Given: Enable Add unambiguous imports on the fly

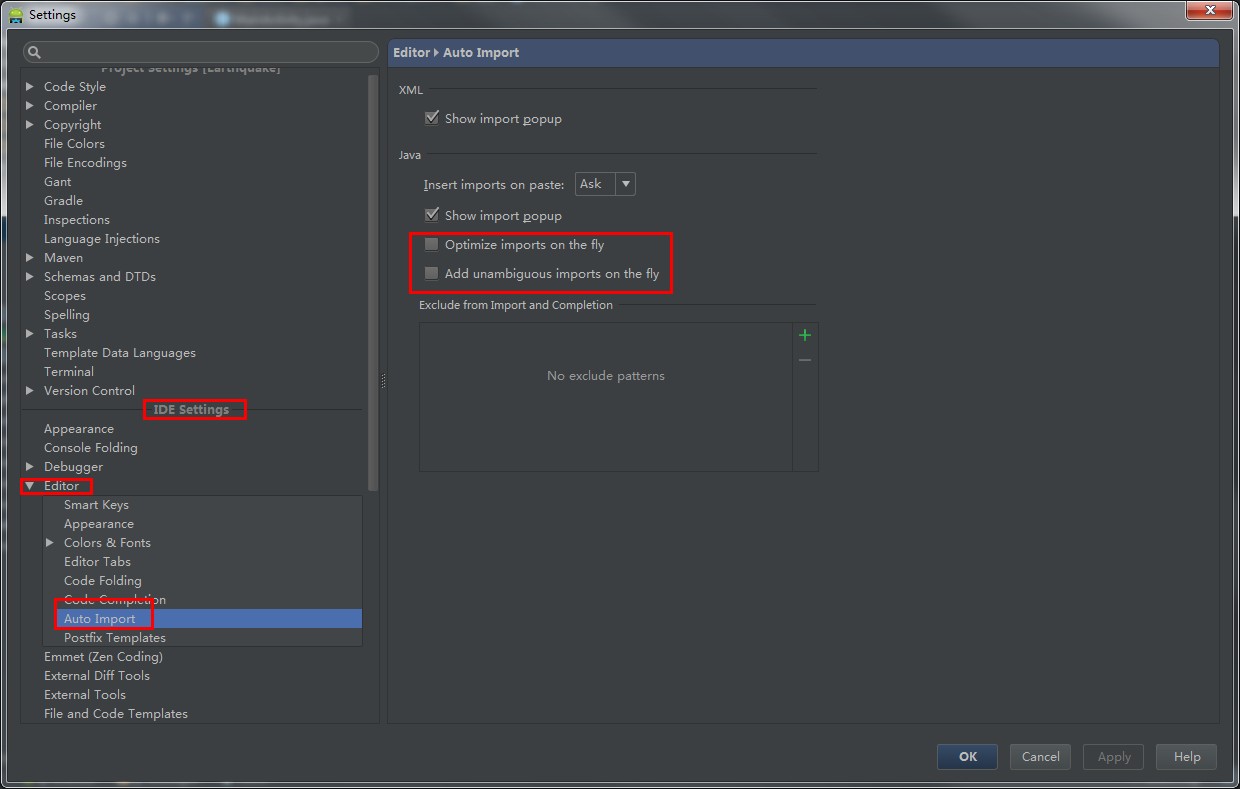Looking at the screenshot, I should [432, 273].
